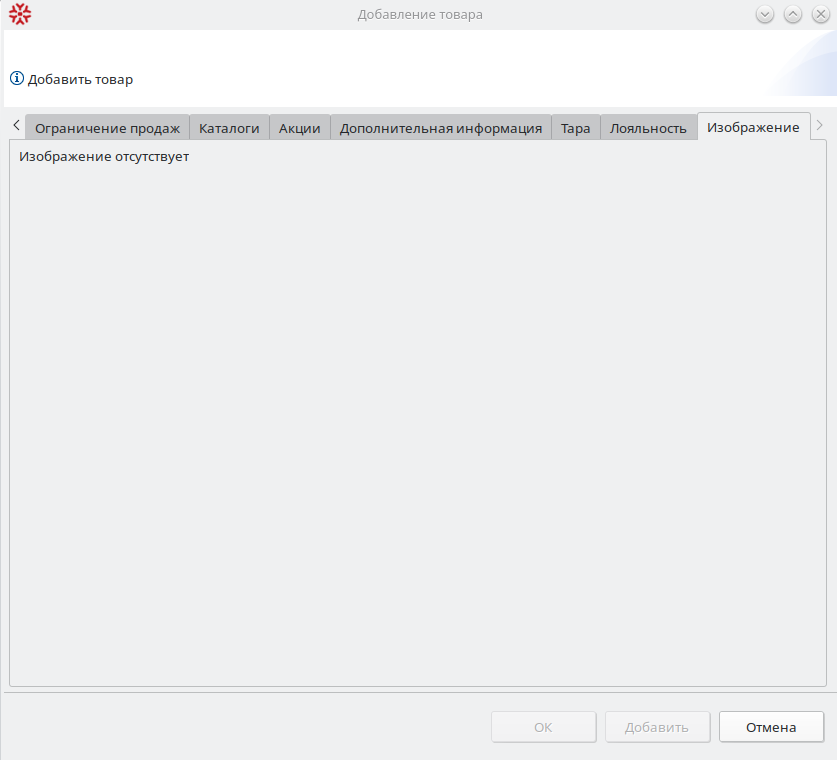Open the Каталоги tab
Viewport: 837px width, 760px height.
tap(229, 128)
